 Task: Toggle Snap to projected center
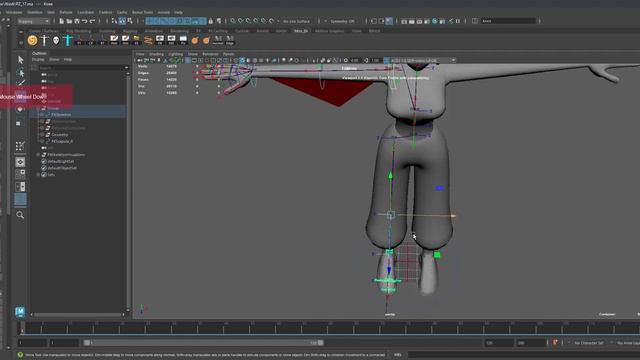[256, 21]
